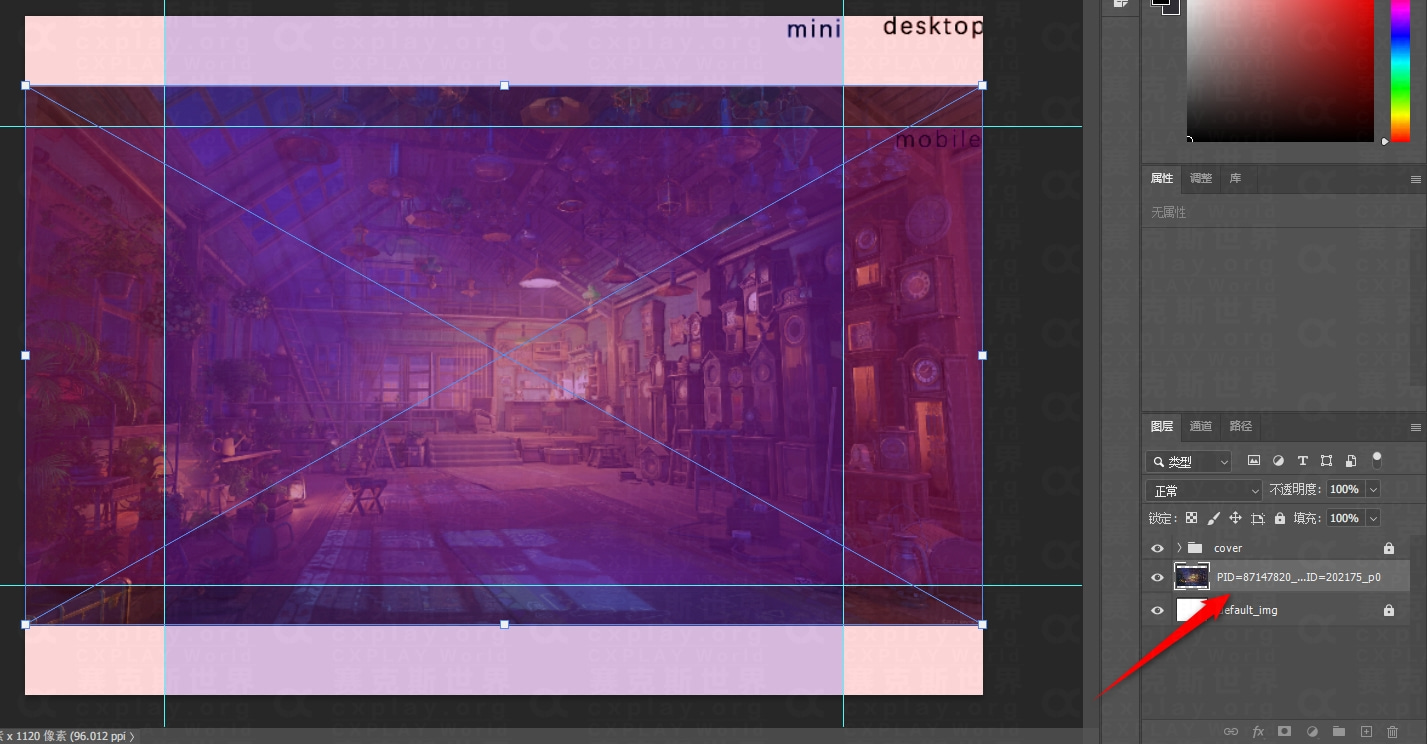Filter layers by smart object kind
1427x744 pixels.
[x=1351, y=461]
